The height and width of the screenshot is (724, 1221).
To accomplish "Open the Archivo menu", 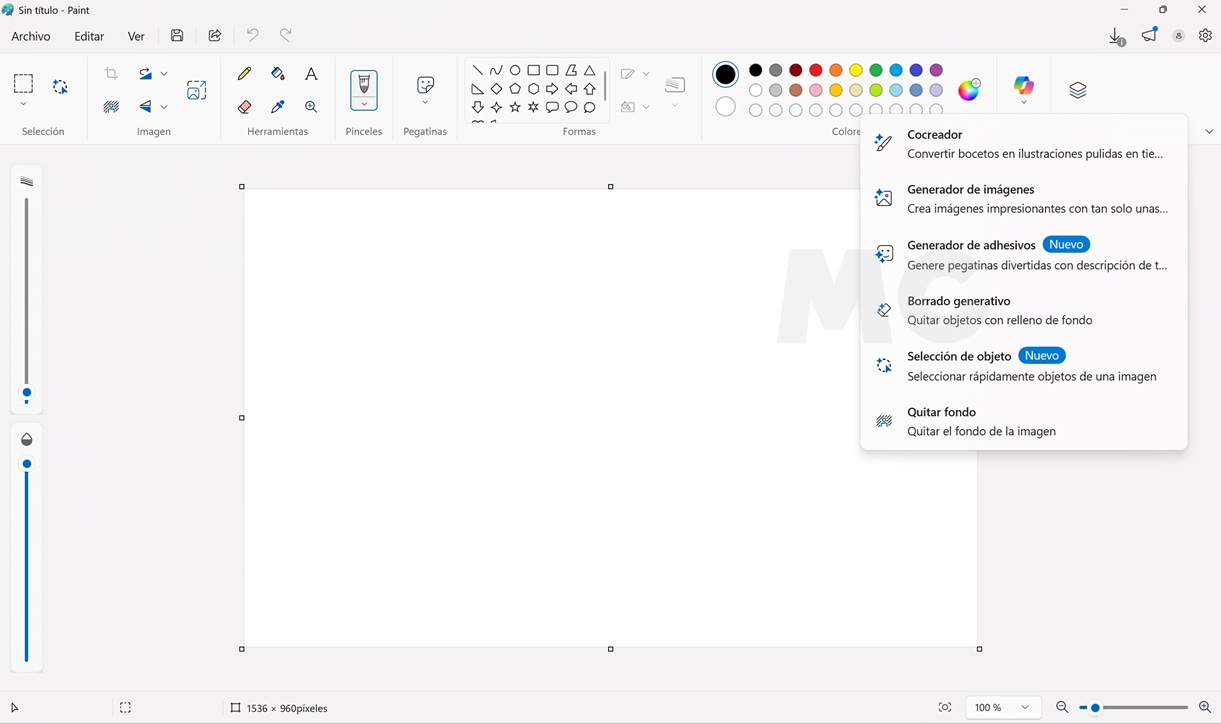I will pyautogui.click(x=31, y=36).
